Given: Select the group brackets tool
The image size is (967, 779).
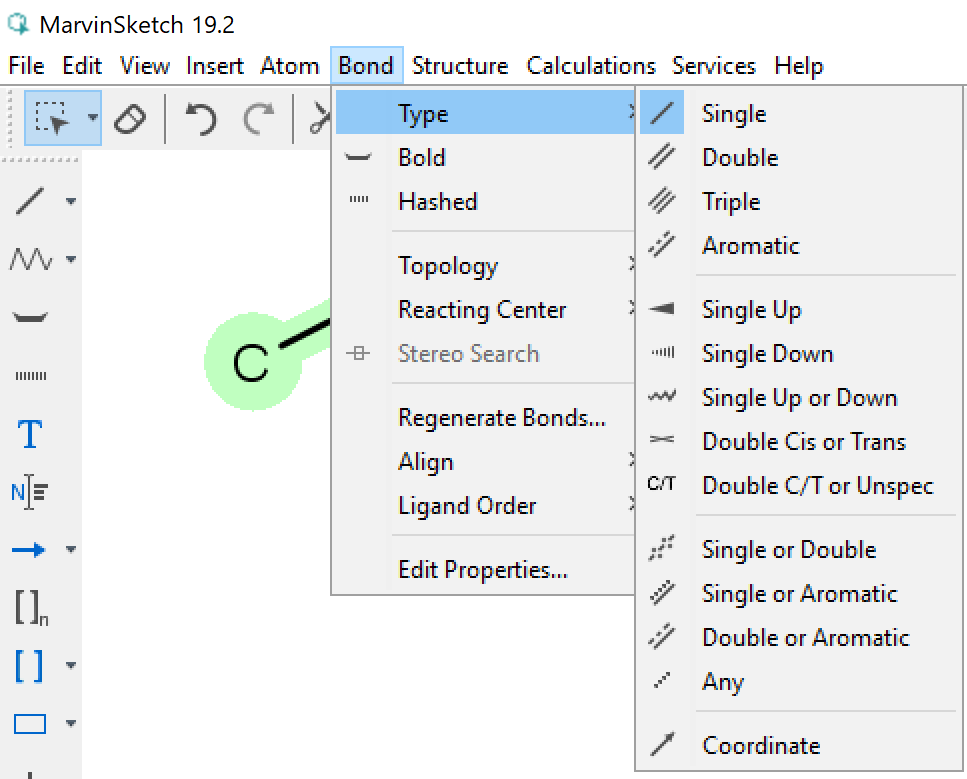Looking at the screenshot, I should 30,665.
